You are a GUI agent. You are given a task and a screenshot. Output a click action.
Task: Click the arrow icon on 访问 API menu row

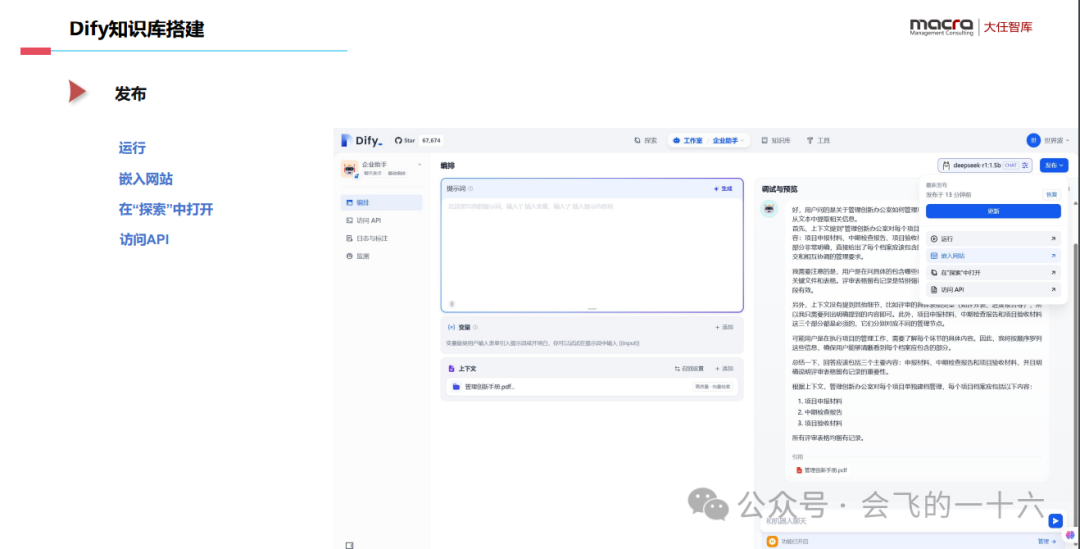coord(1053,289)
